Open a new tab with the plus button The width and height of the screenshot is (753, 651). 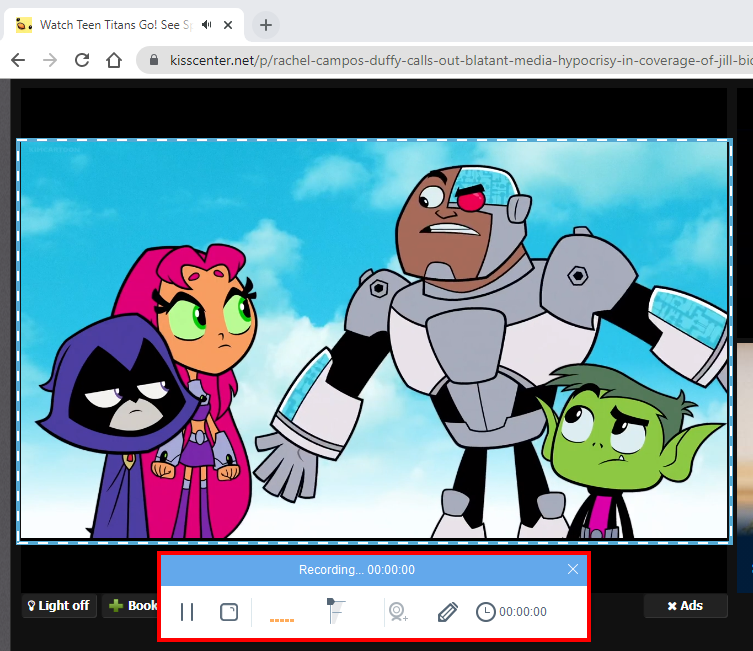(266, 24)
